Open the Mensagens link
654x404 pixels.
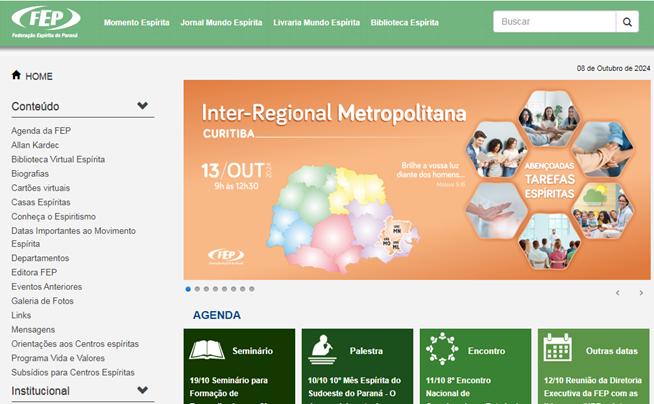point(33,330)
